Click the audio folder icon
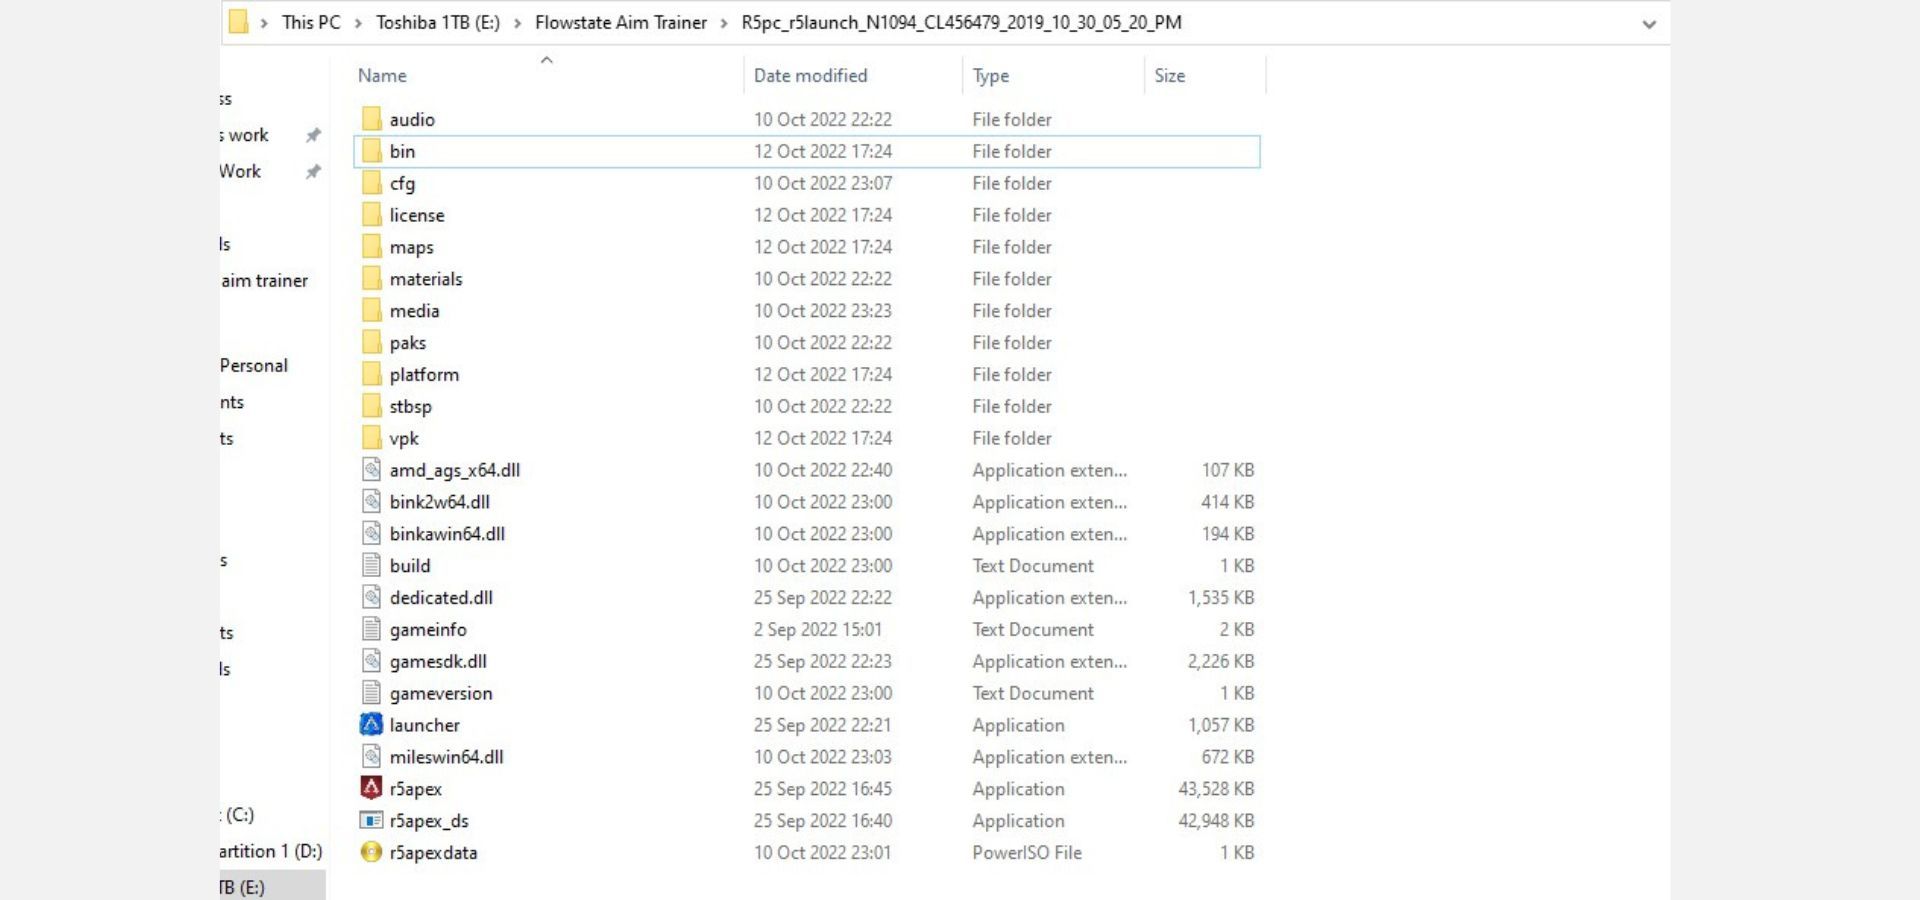The width and height of the screenshot is (1920, 900). tap(371, 119)
